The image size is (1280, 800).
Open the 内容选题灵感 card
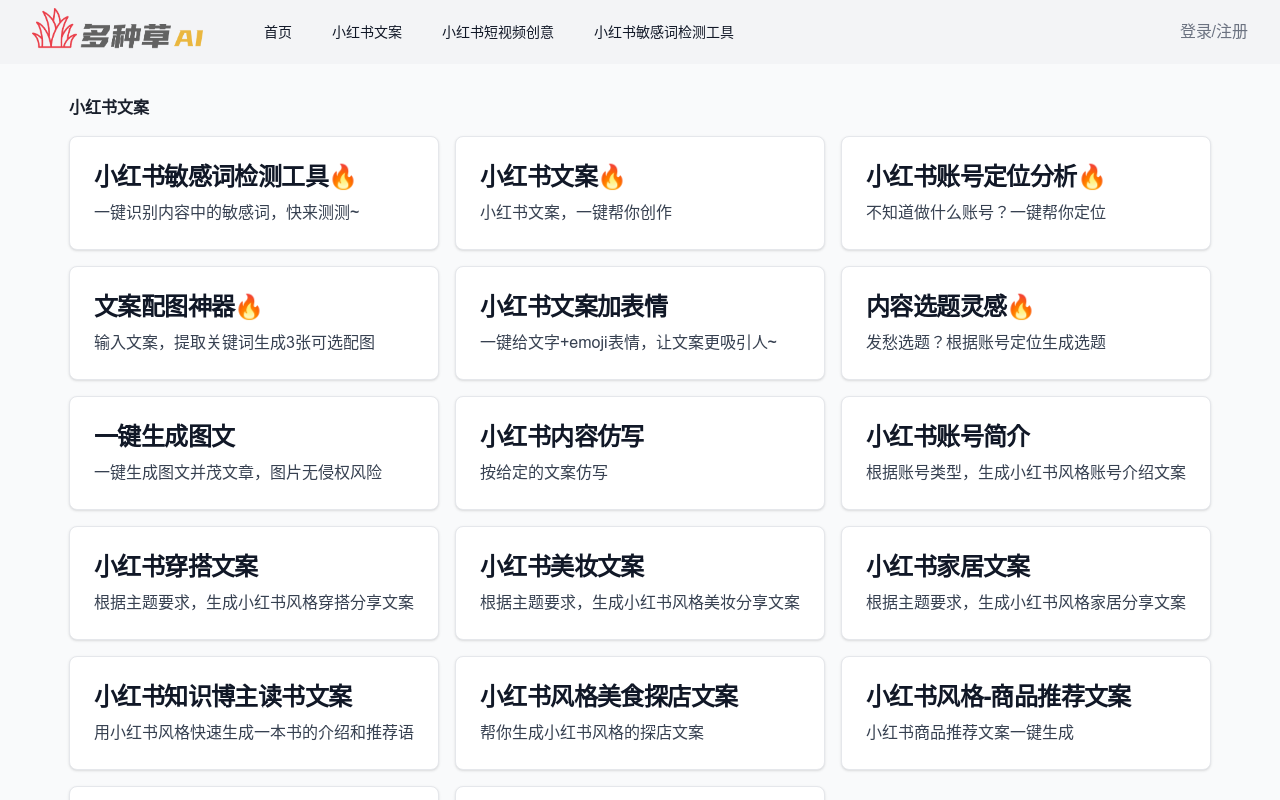click(x=1026, y=323)
